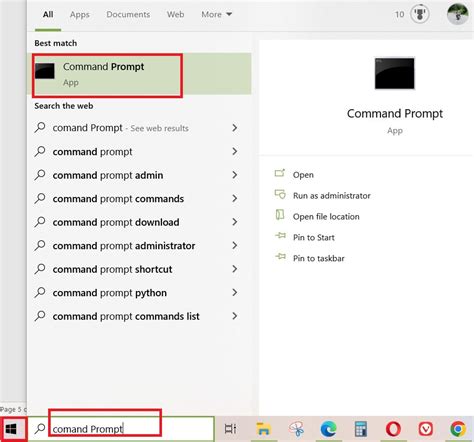Launch Opera browser from the taskbar
This screenshot has width=474, height=442.
(x=393, y=429)
